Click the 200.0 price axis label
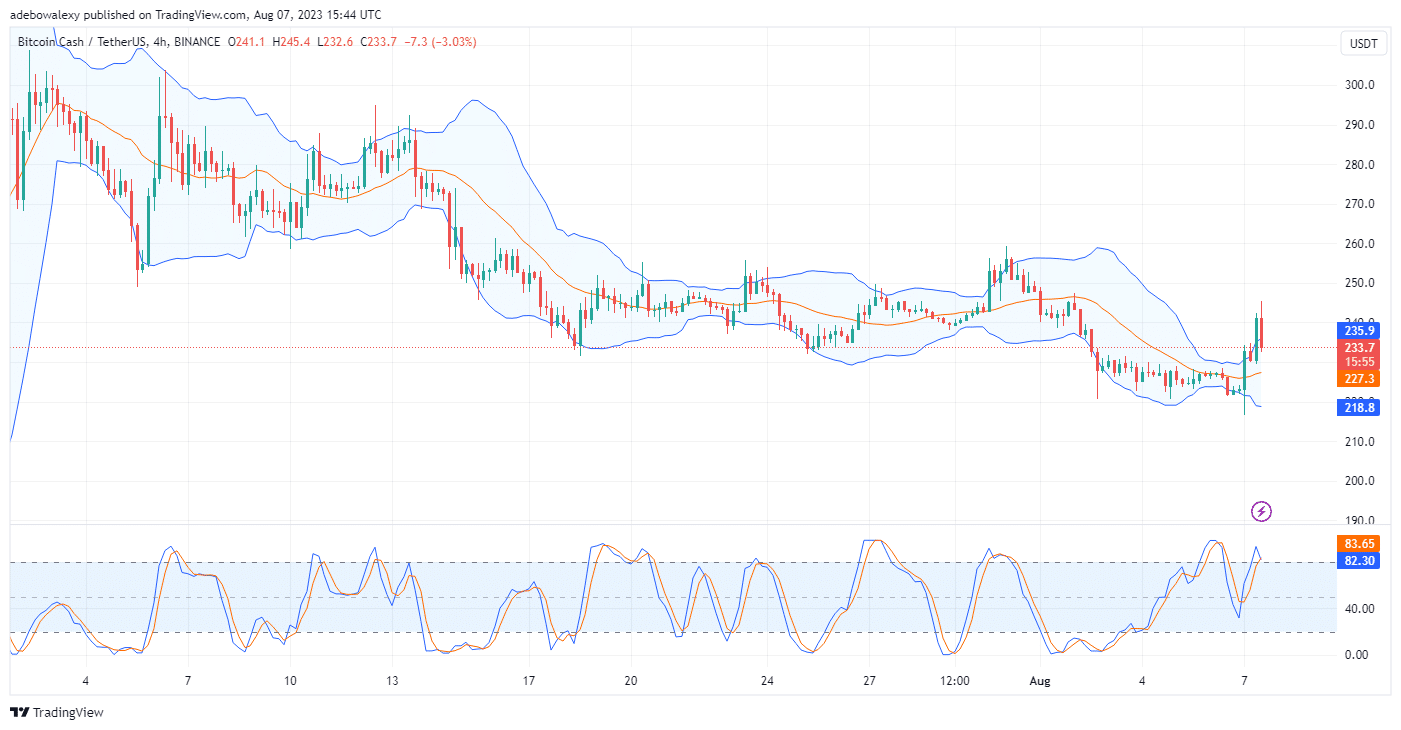Viewport: 1401px width, 730px height. (1359, 481)
